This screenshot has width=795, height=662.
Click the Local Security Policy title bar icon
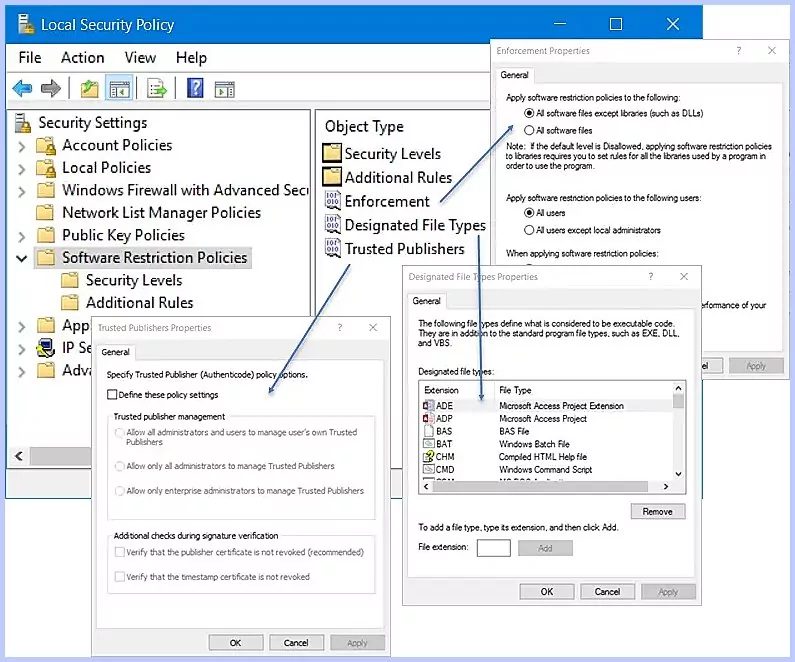point(26,24)
